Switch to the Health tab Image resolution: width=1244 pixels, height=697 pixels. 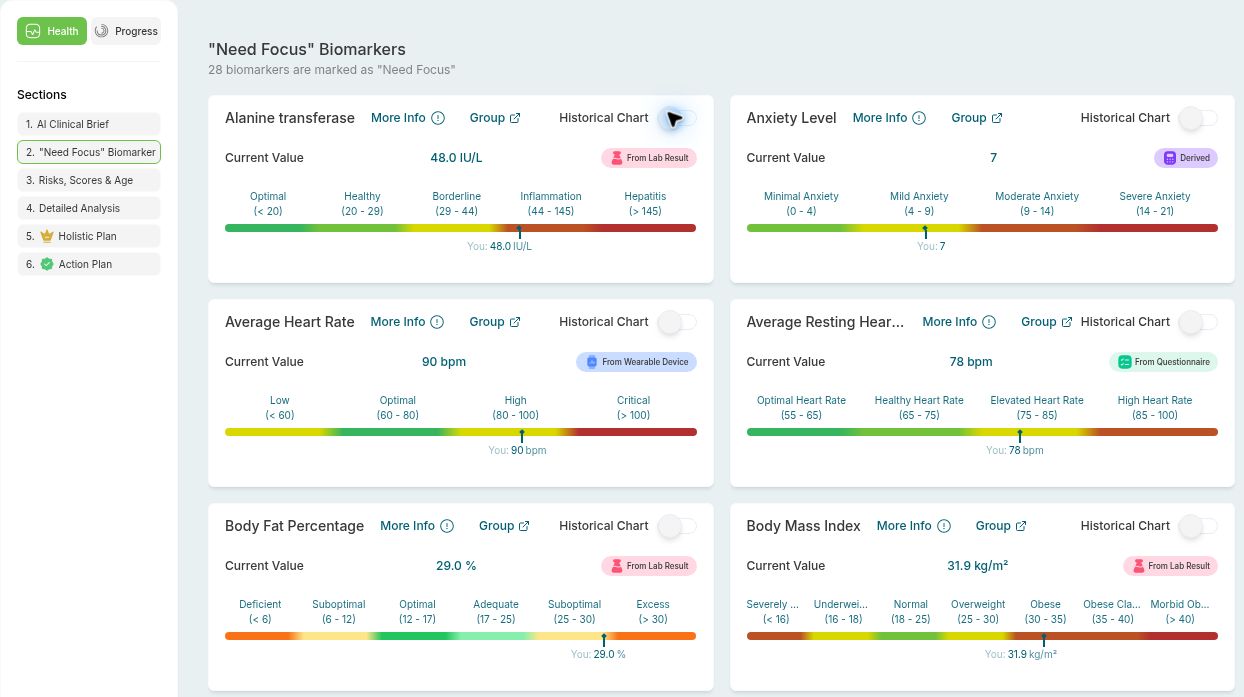(52, 31)
